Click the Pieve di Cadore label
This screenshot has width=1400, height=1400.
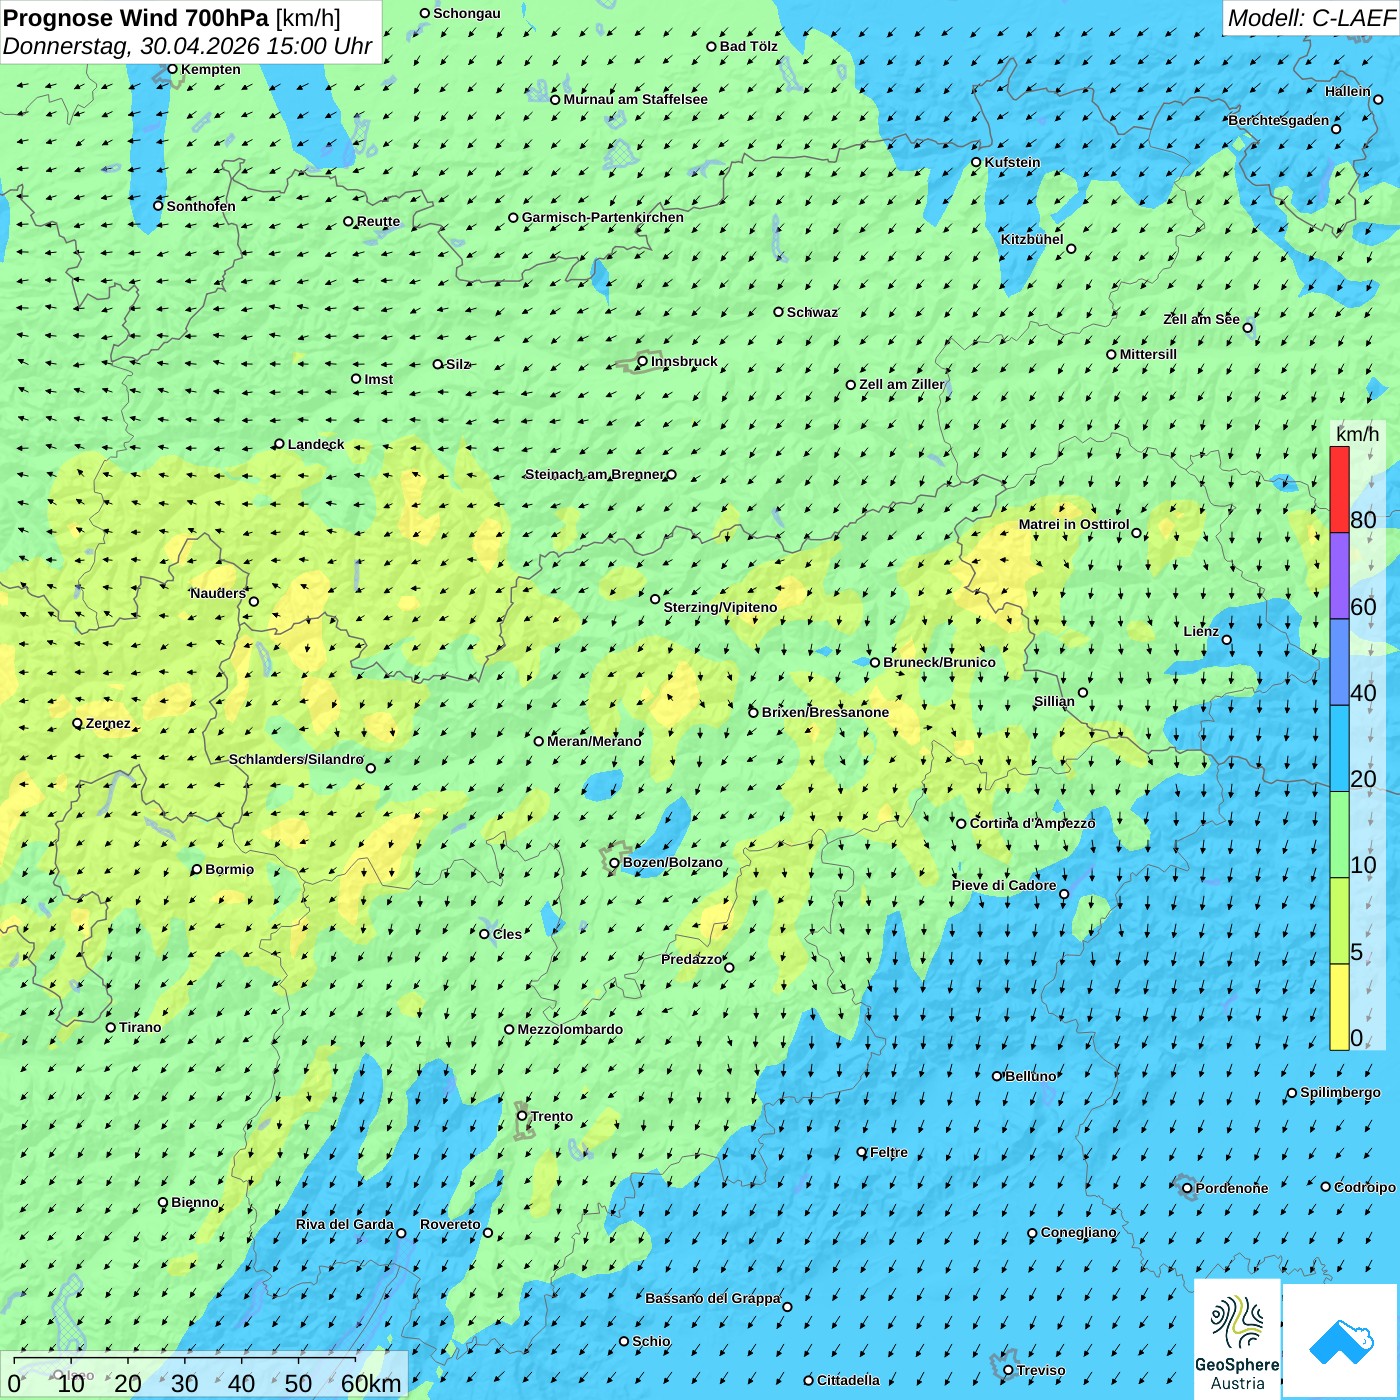(x=1004, y=885)
